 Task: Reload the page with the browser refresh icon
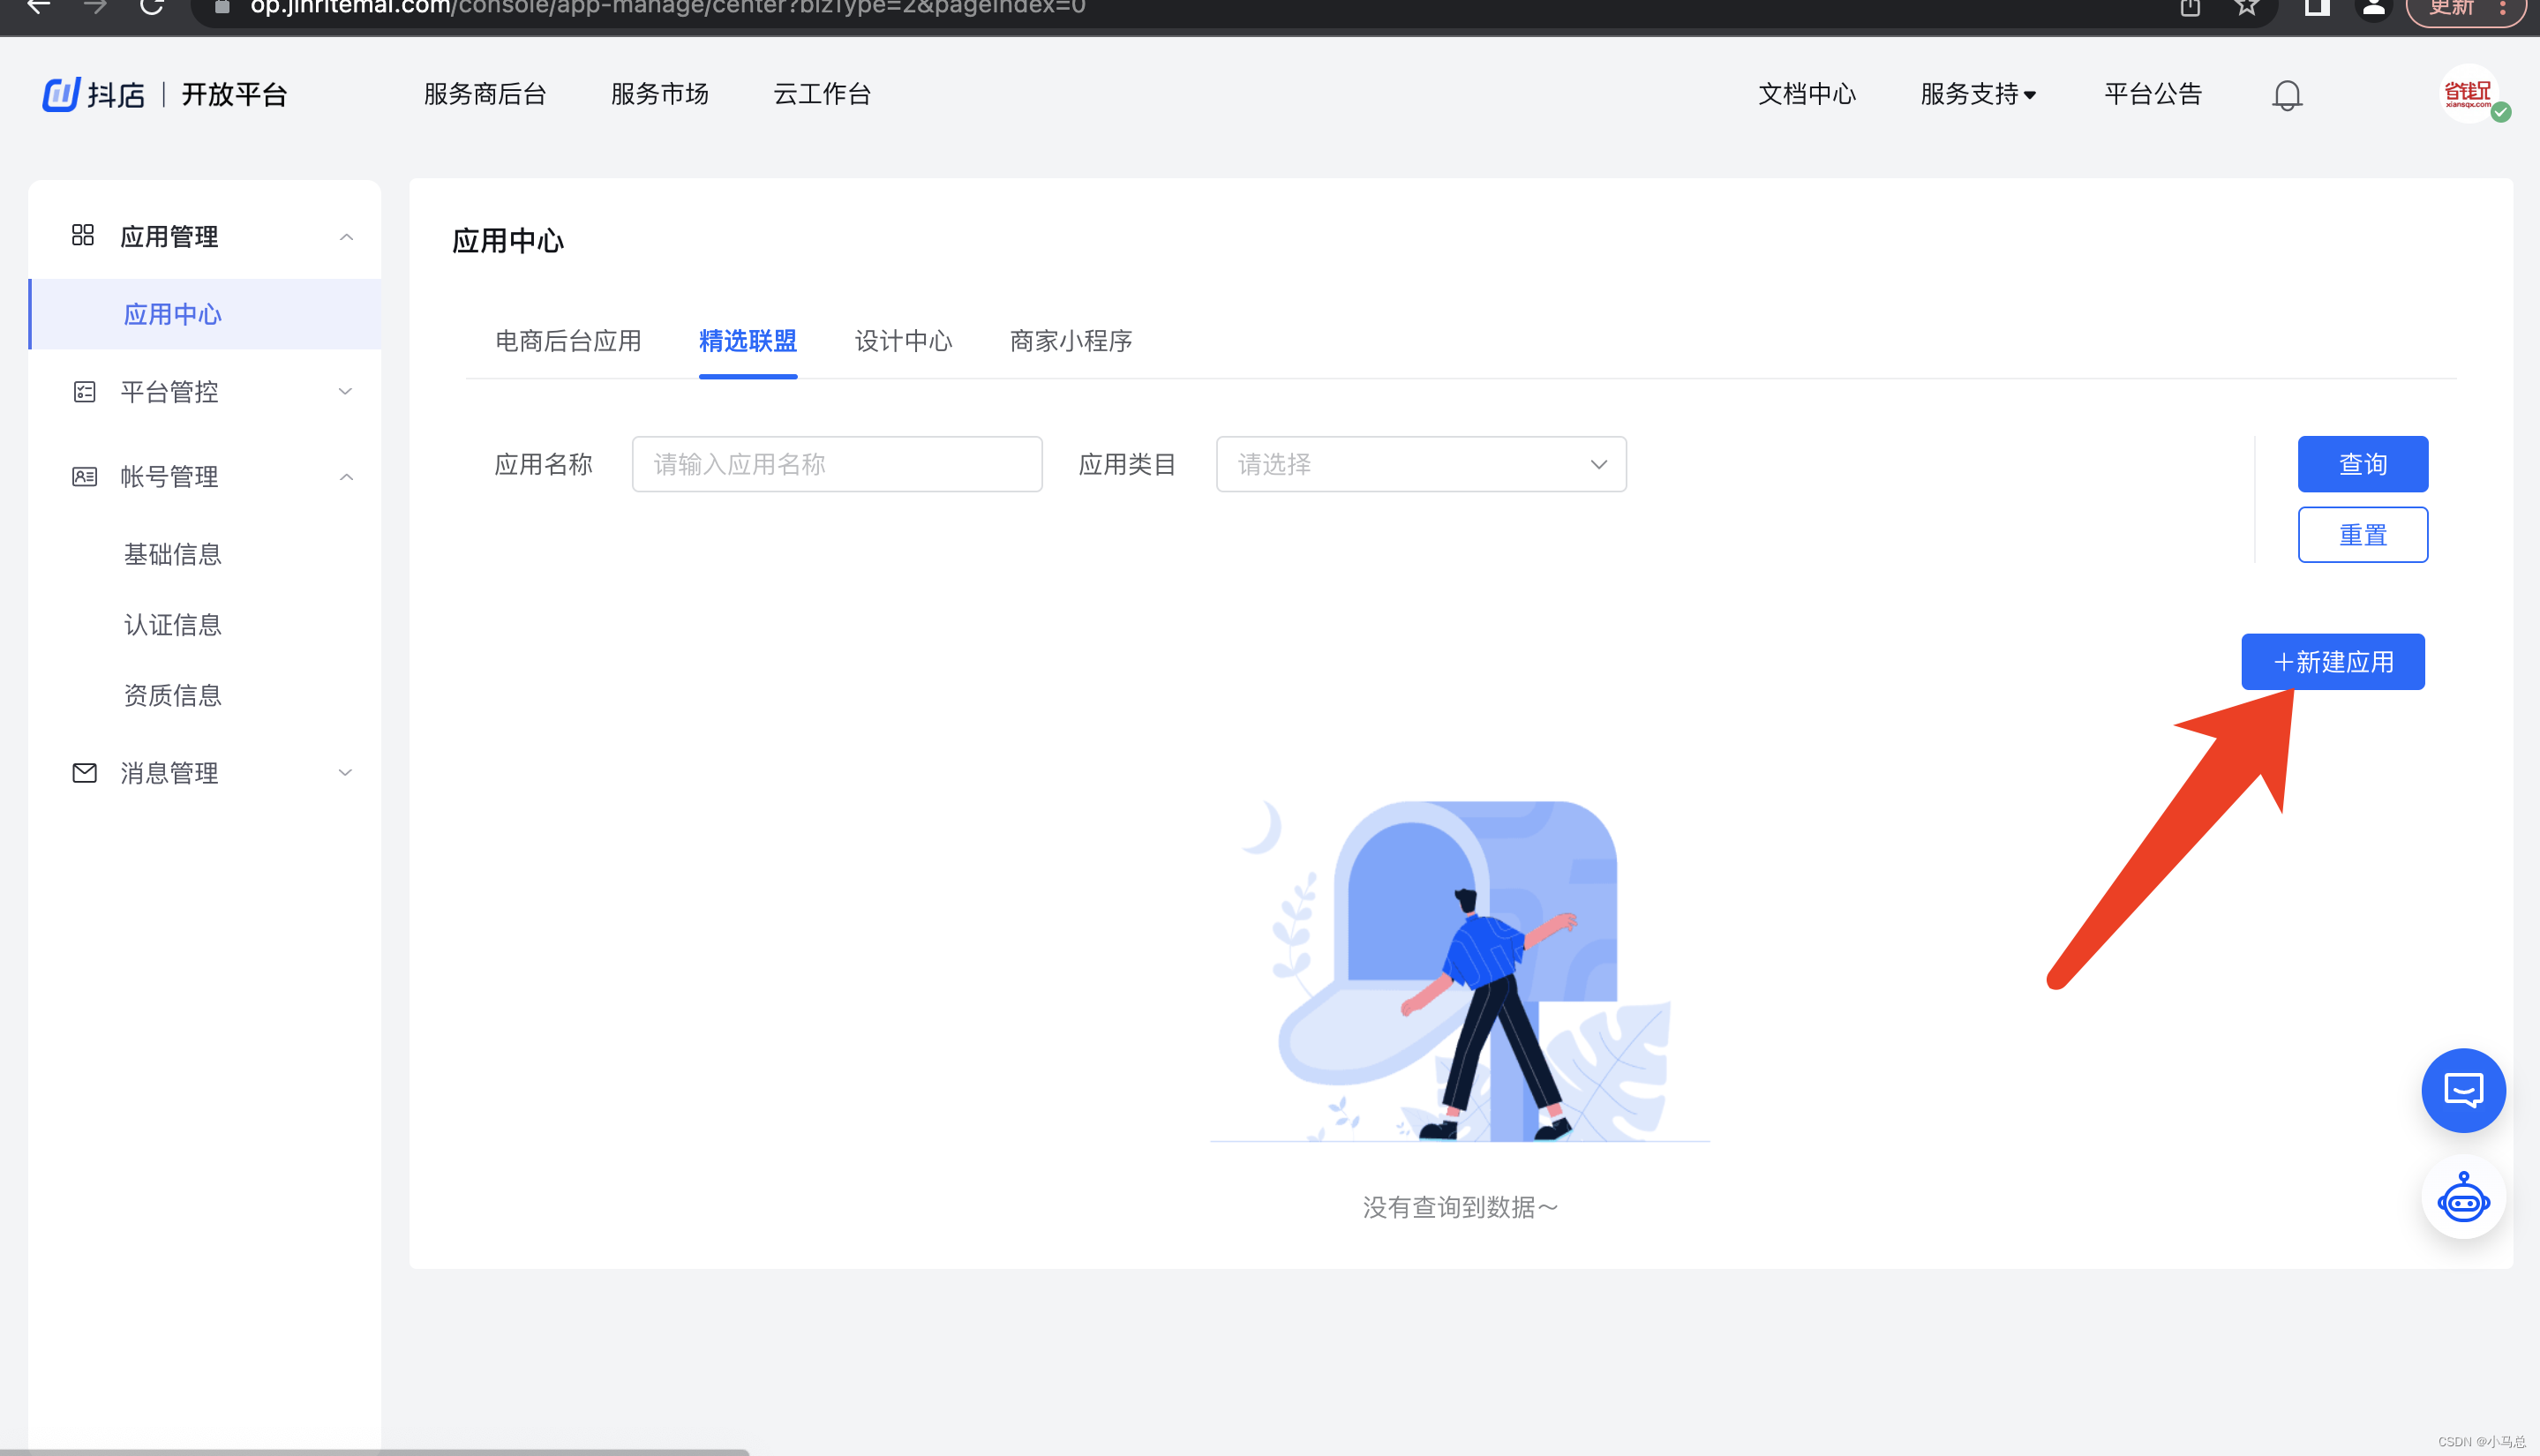(152, 8)
